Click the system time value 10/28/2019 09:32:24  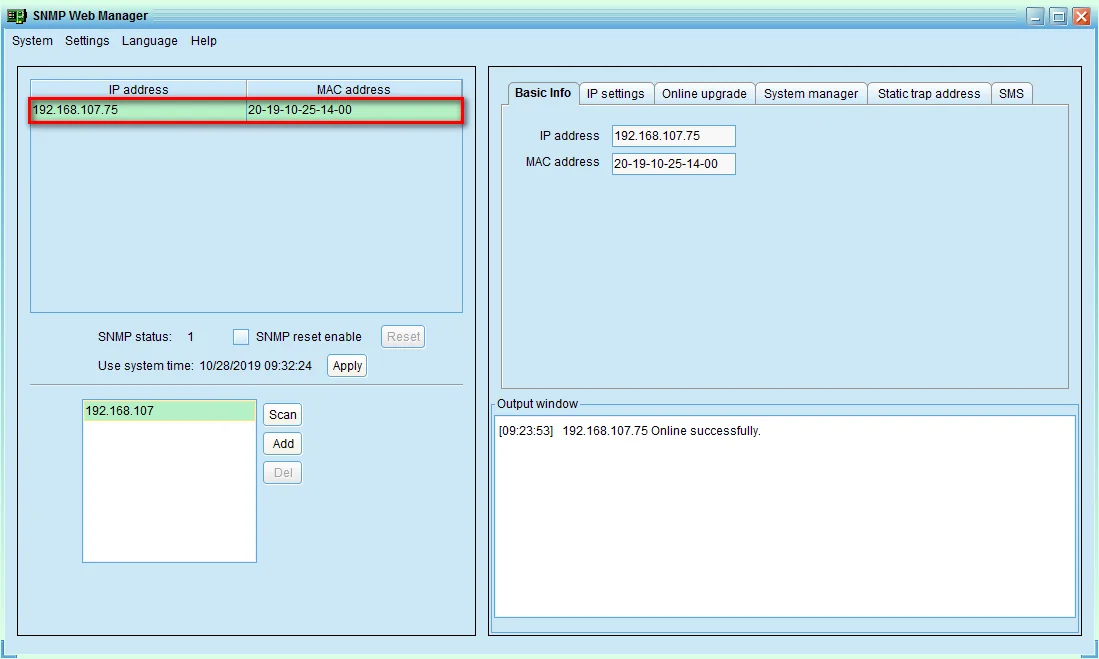[x=255, y=365]
